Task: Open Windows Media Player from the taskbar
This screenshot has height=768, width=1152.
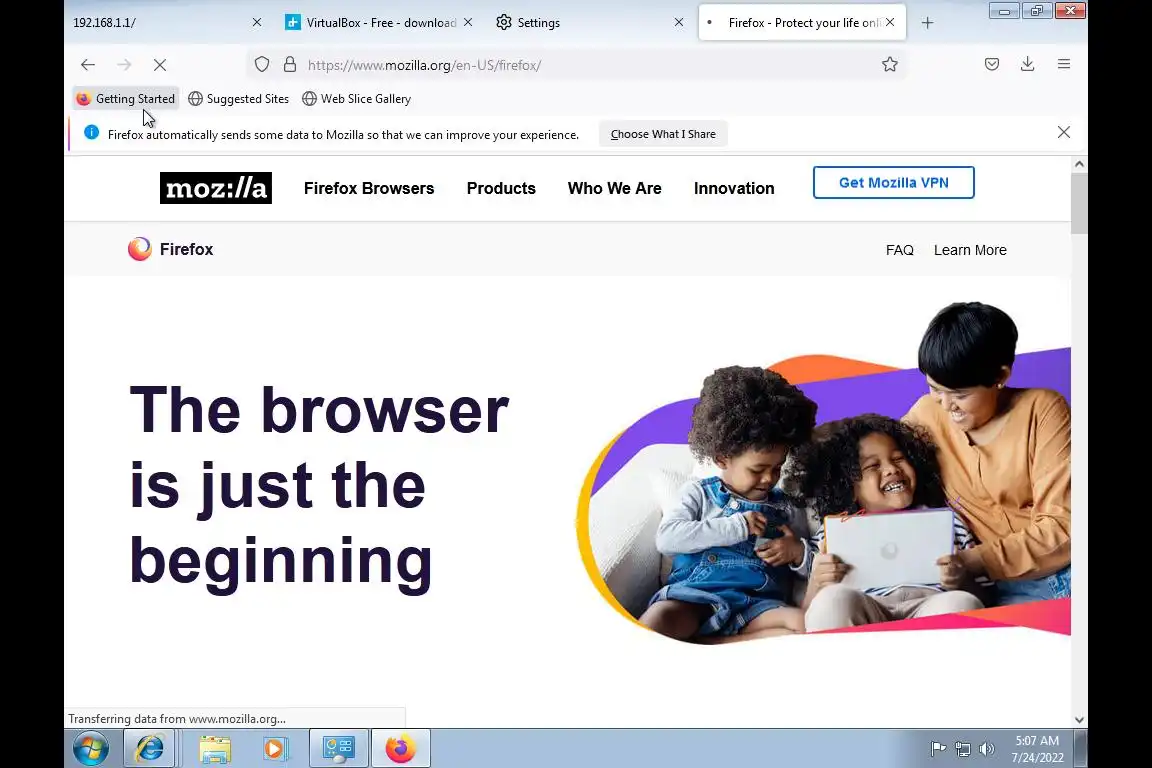Action: [x=274, y=749]
